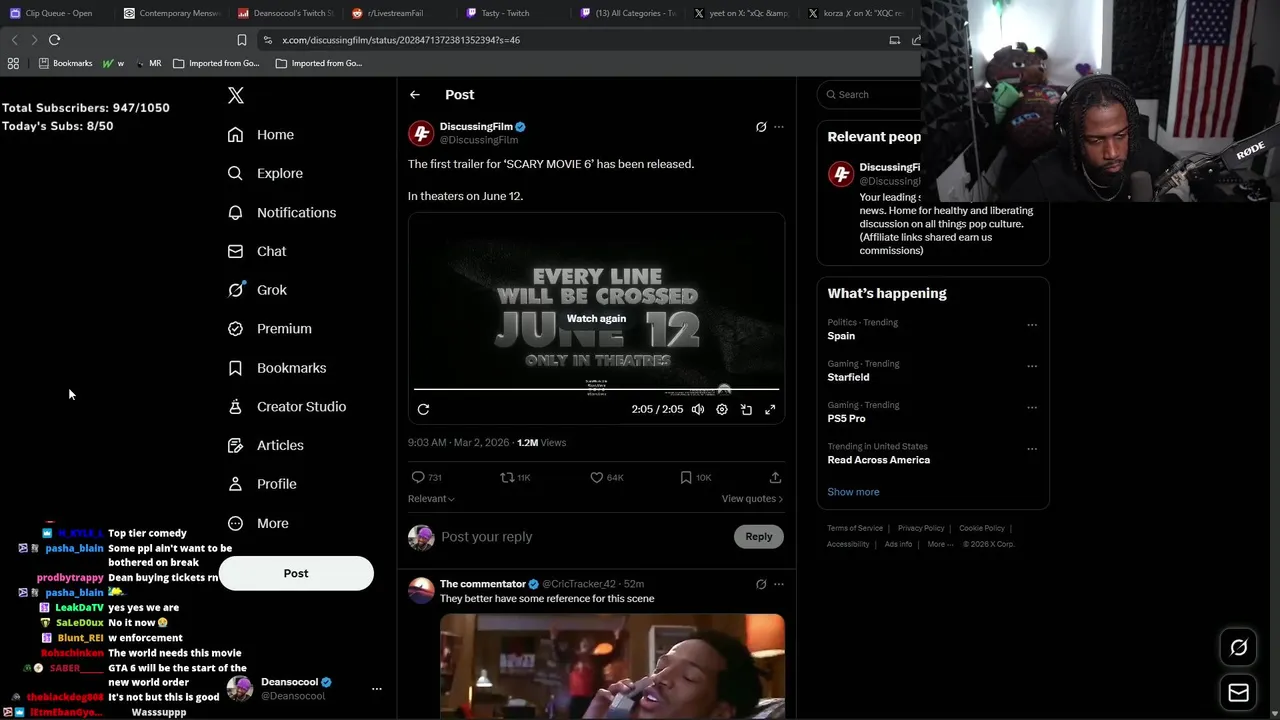This screenshot has height=720, width=1280.
Task: Open Home in X sidebar
Action: [x=261, y=135]
